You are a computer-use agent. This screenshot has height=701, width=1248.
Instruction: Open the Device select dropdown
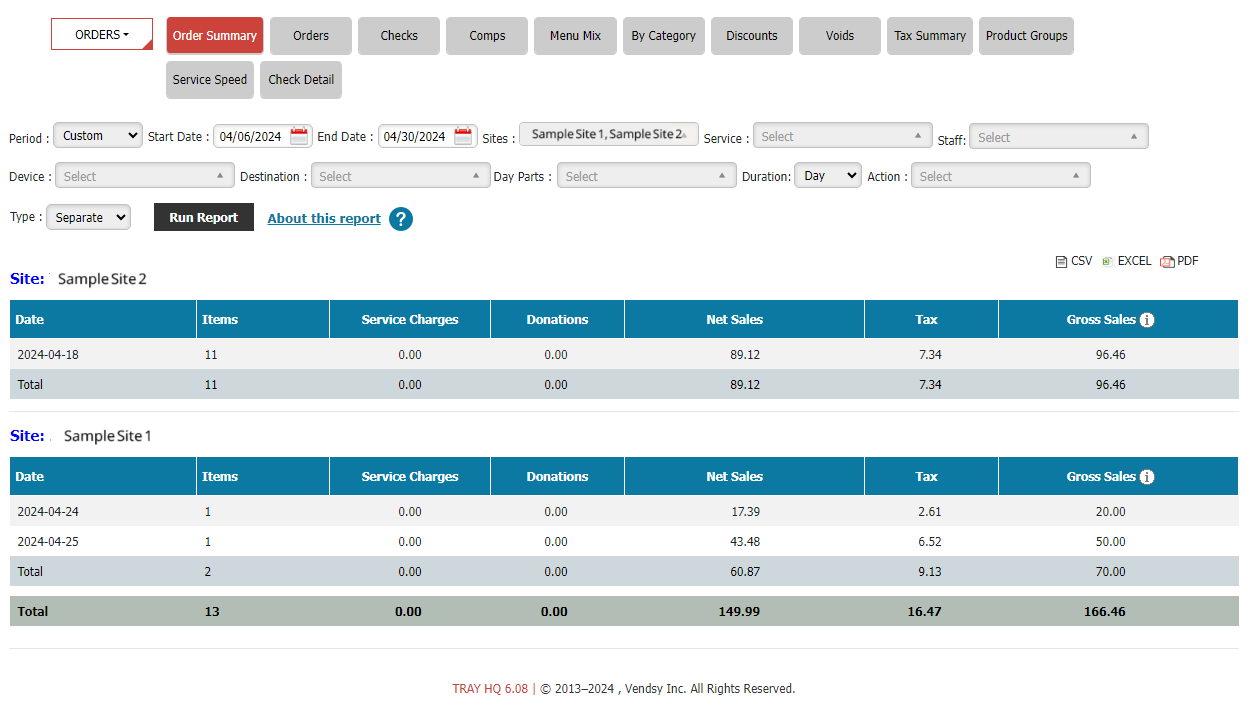(x=145, y=176)
